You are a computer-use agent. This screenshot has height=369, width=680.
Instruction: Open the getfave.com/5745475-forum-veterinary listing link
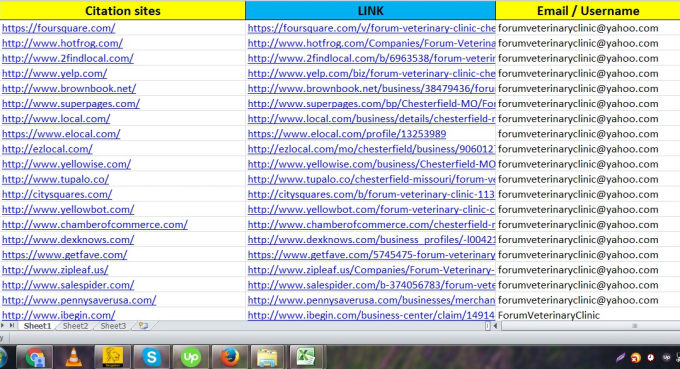[x=371, y=255]
